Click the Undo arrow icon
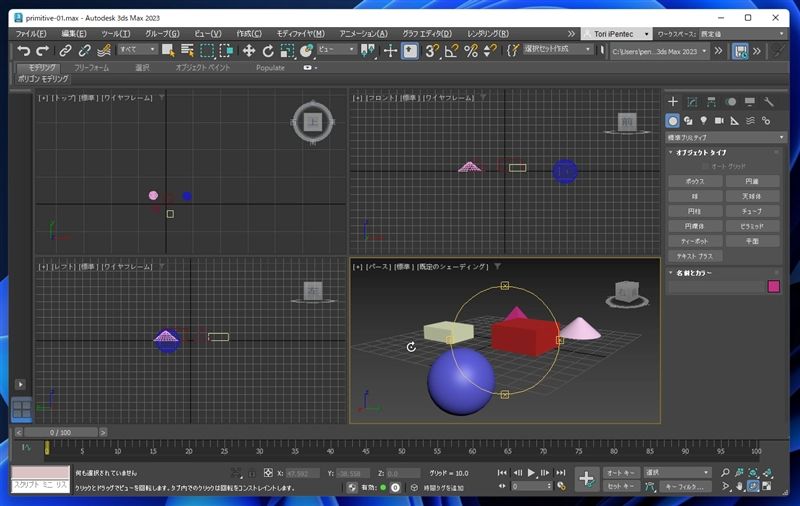800x506 pixels. tap(23, 50)
